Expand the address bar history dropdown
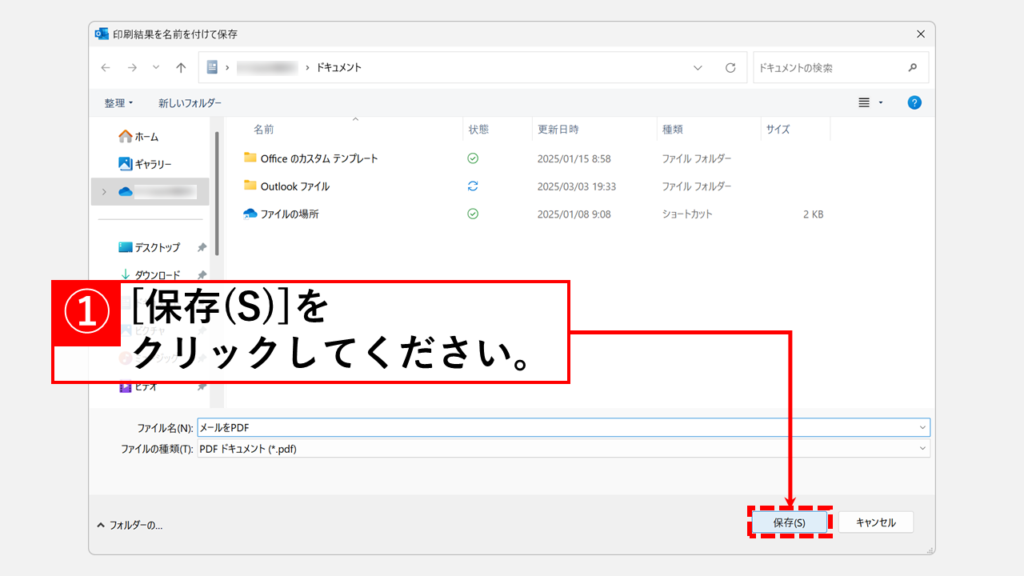The height and width of the screenshot is (576, 1024). click(697, 67)
